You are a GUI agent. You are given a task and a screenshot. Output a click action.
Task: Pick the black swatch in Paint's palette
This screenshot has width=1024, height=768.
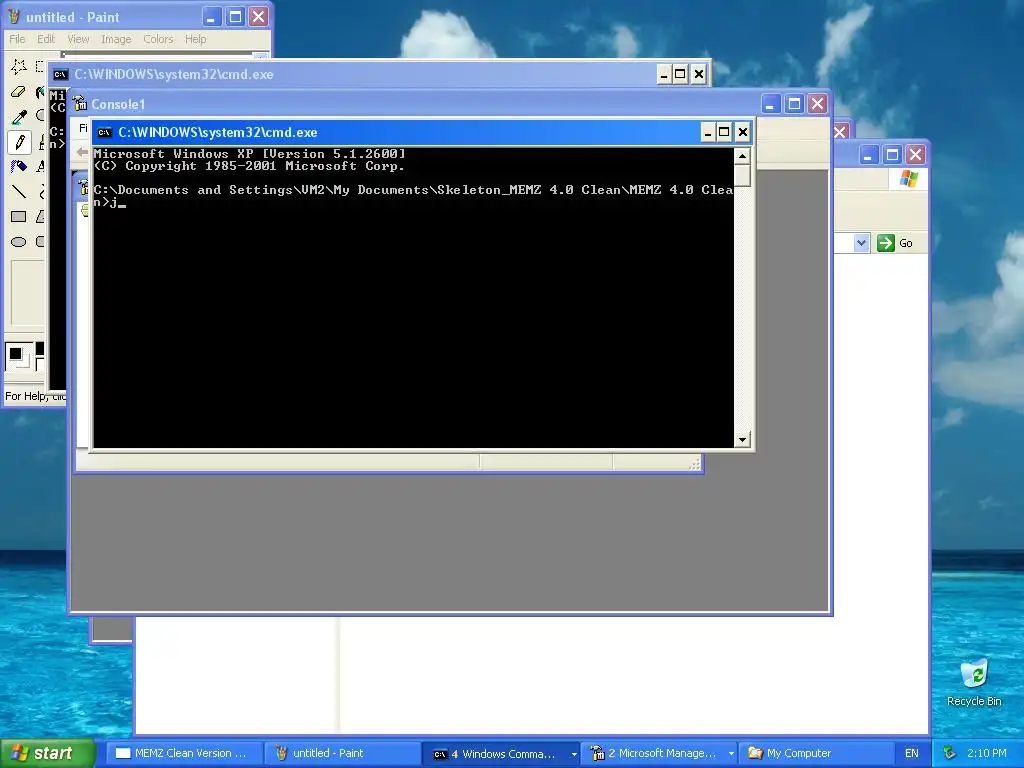tap(40, 348)
